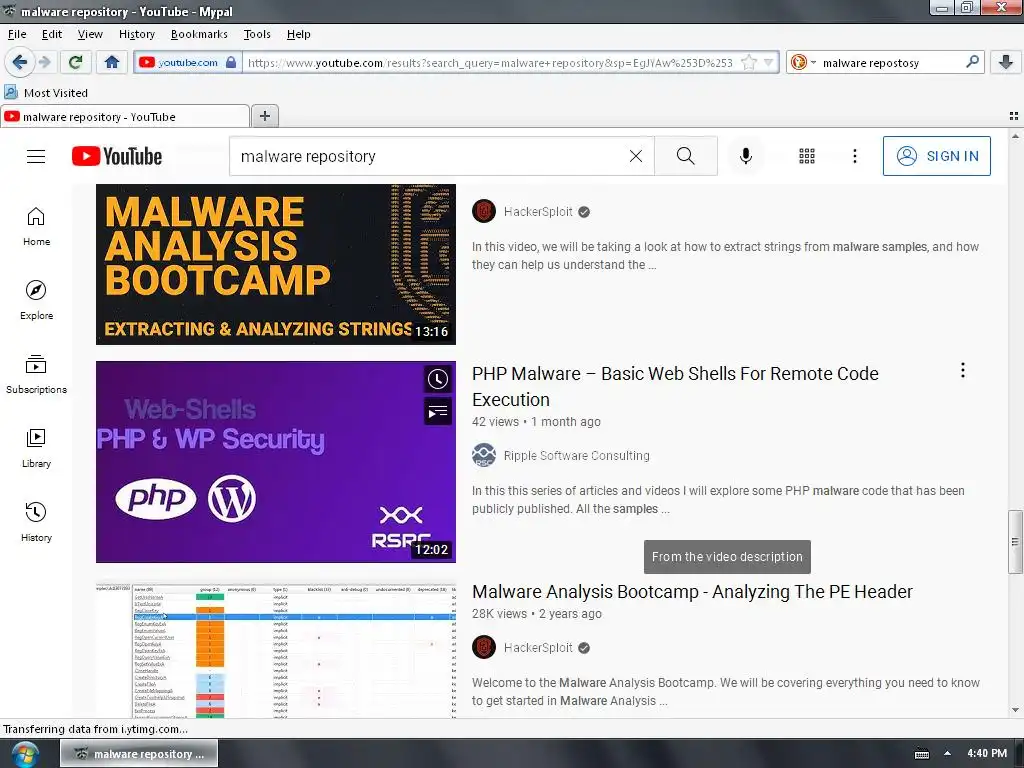Screen dimensions: 1024x768
Task: Open the URL history dropdown arrow
Action: (x=769, y=63)
